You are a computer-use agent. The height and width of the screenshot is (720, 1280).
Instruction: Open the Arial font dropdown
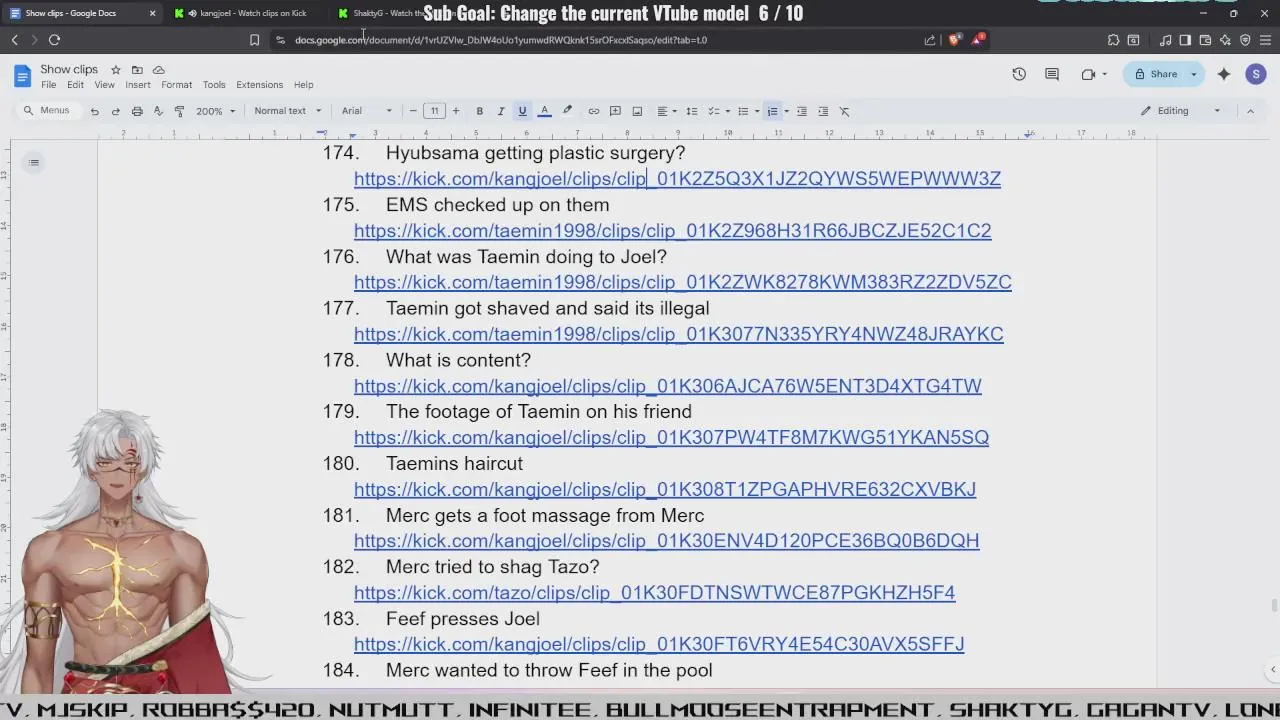pos(367,111)
